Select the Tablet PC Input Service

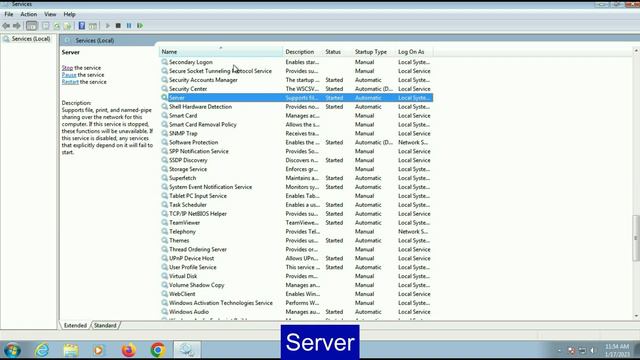coord(296,196)
